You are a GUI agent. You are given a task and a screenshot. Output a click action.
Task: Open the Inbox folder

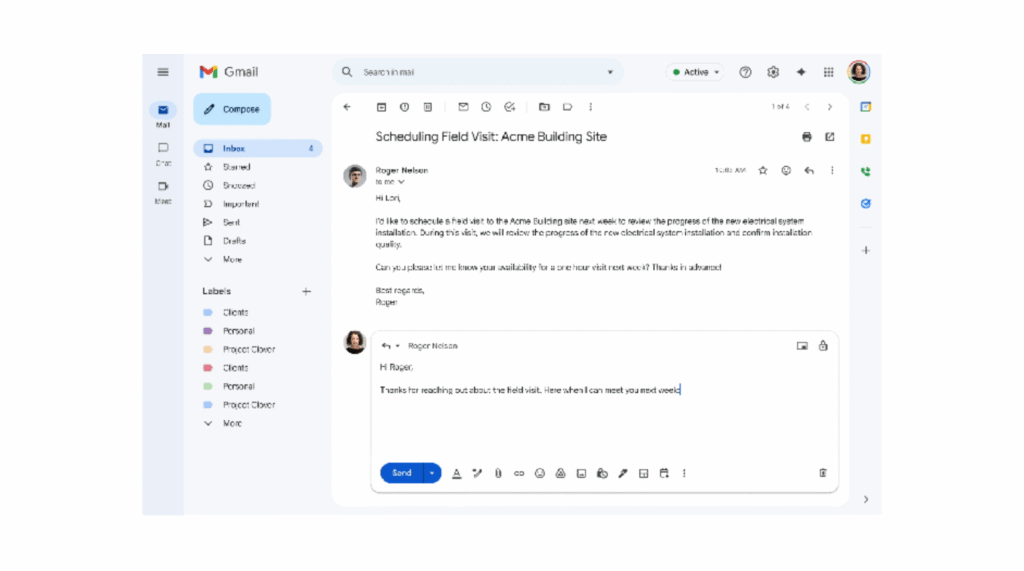(x=234, y=148)
